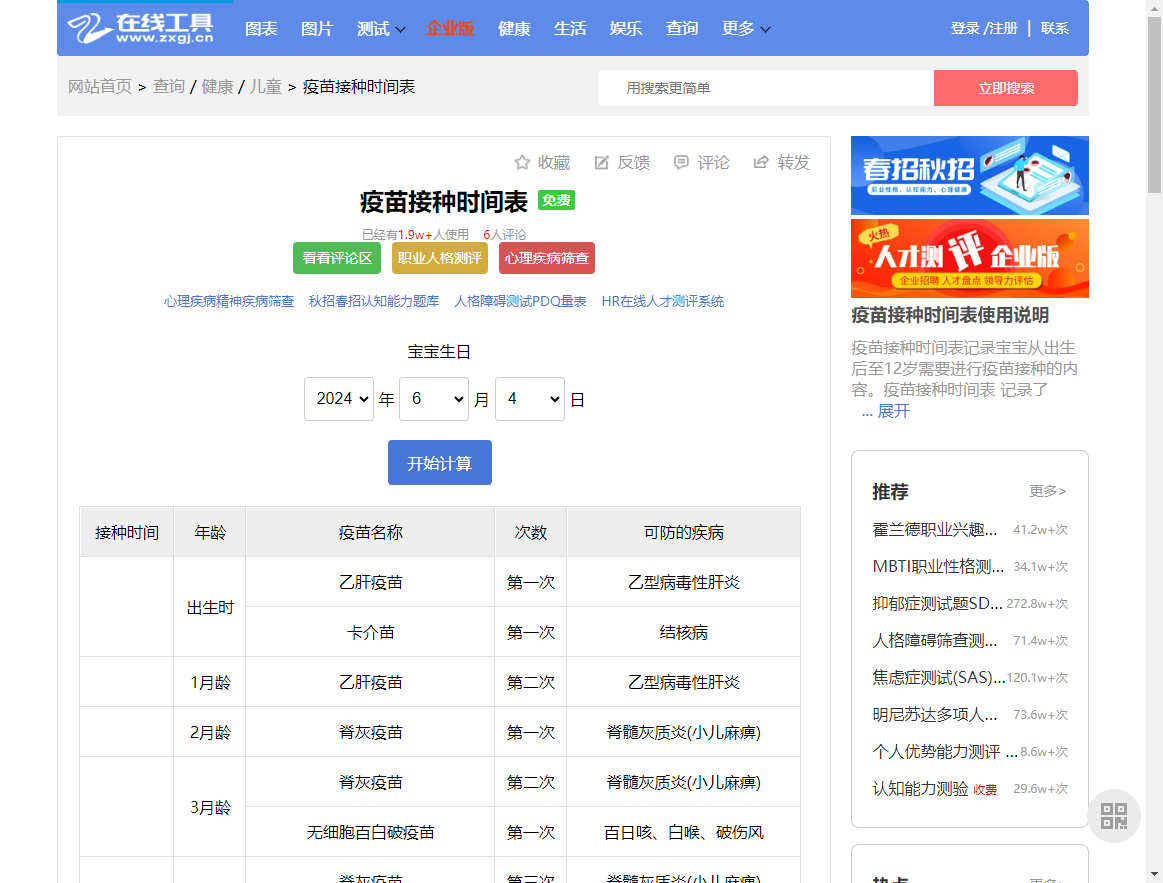This screenshot has height=883, width=1163.
Task: Open 认知能力测验 recommended item
Action: [x=920, y=789]
